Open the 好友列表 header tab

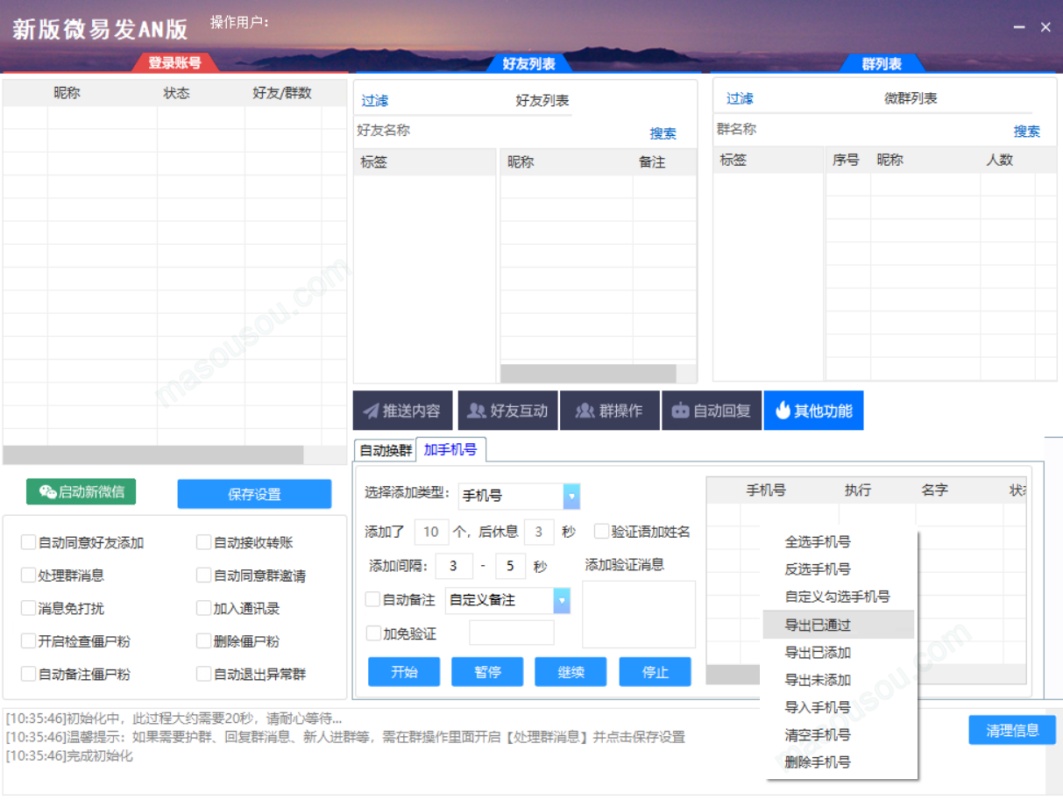pyautogui.click(x=529, y=64)
